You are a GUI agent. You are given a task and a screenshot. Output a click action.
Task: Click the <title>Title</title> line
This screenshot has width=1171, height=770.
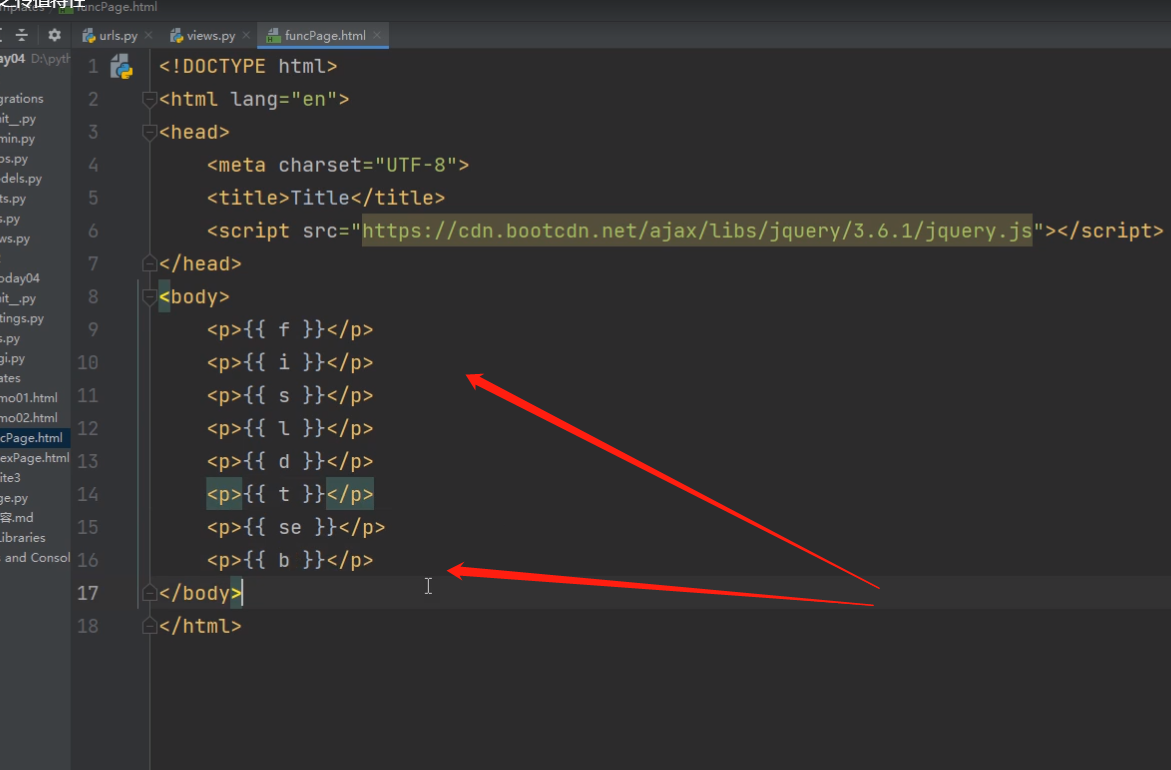(x=326, y=198)
